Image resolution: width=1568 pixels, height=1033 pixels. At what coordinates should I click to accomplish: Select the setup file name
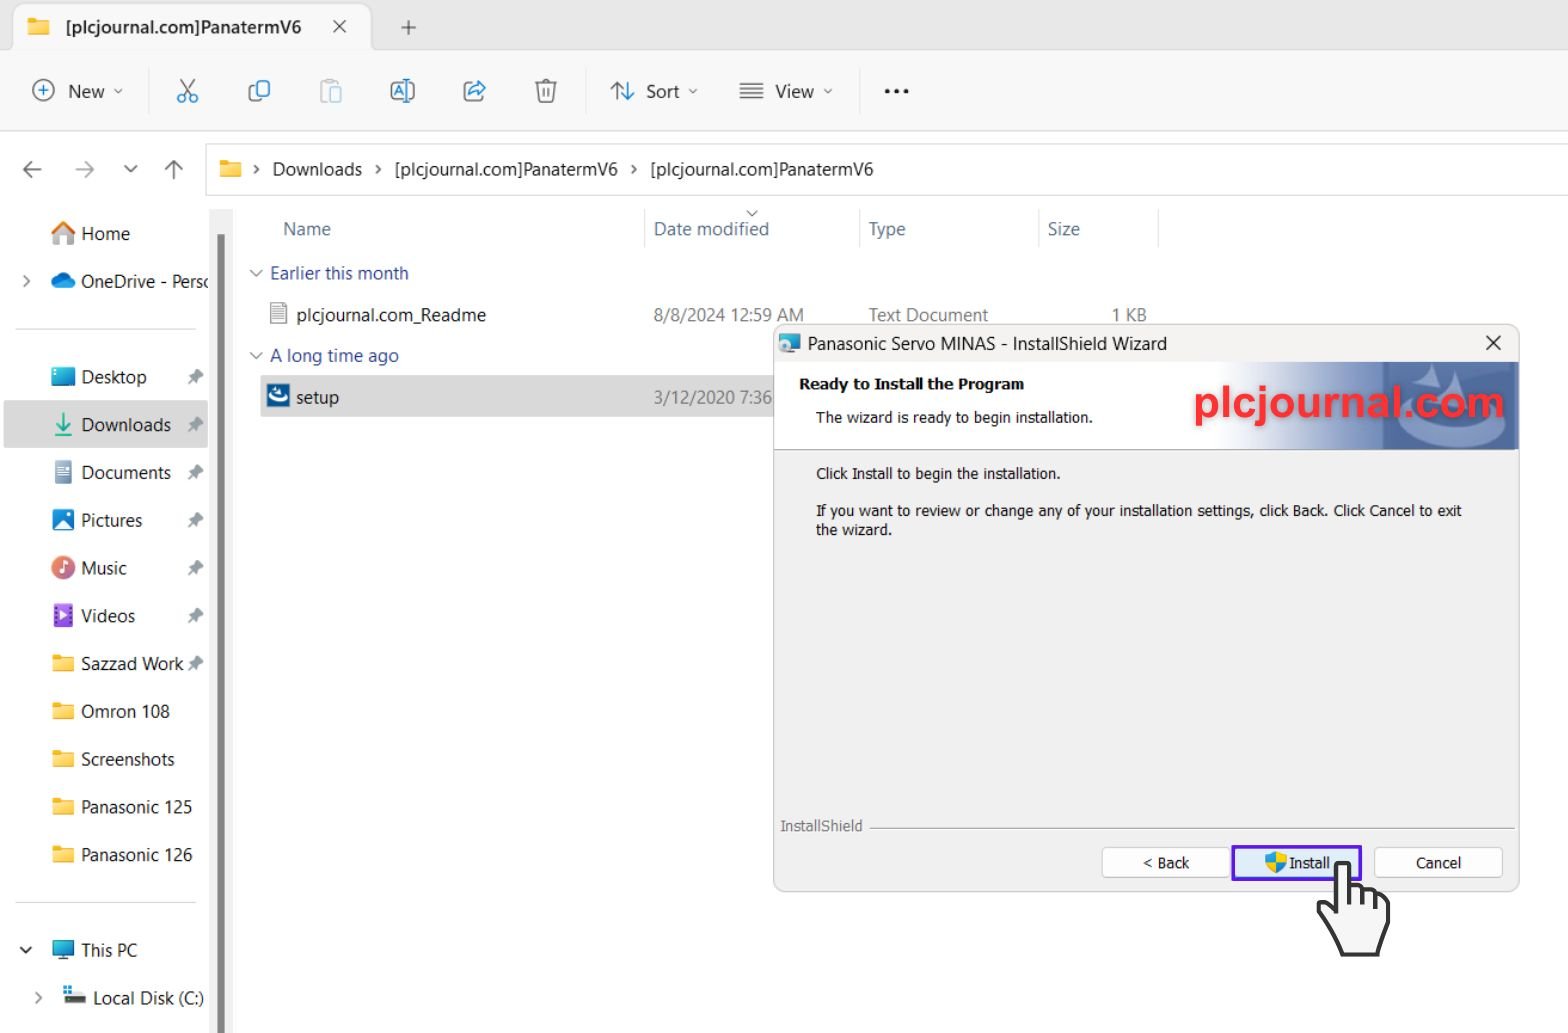(317, 397)
